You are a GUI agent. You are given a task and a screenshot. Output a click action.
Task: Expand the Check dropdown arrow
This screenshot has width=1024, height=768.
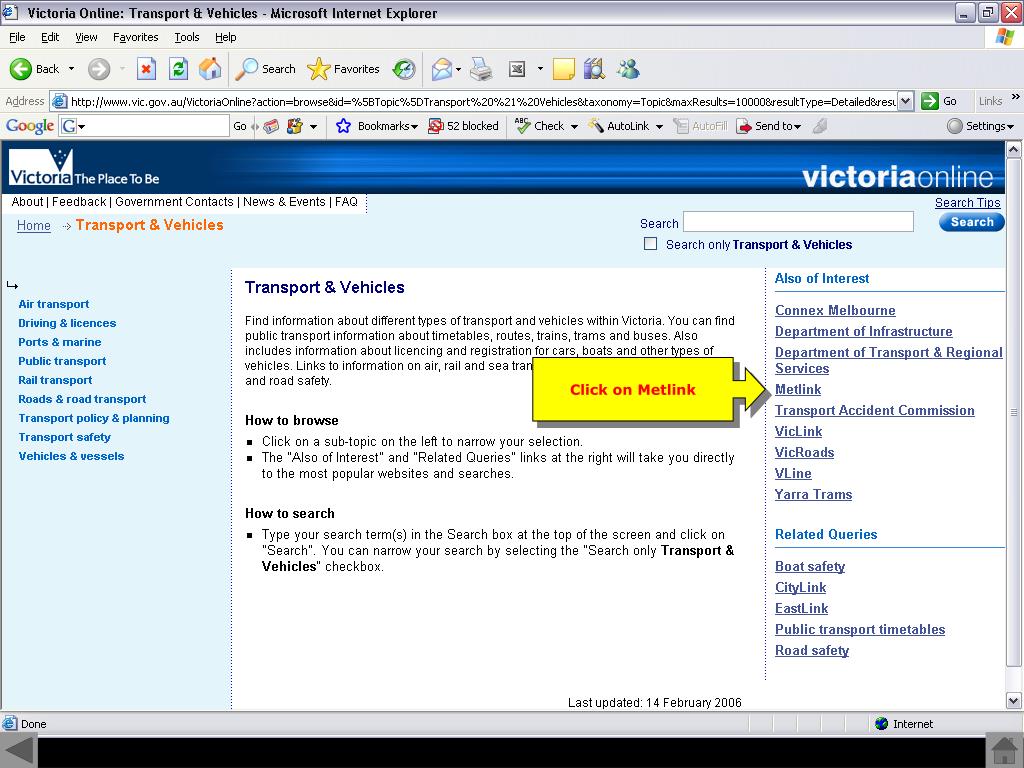coord(574,127)
